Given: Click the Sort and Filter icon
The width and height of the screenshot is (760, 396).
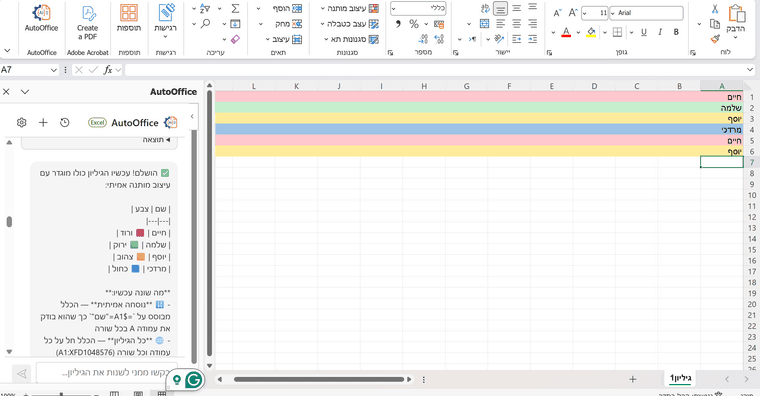Looking at the screenshot, I should click(205, 8).
